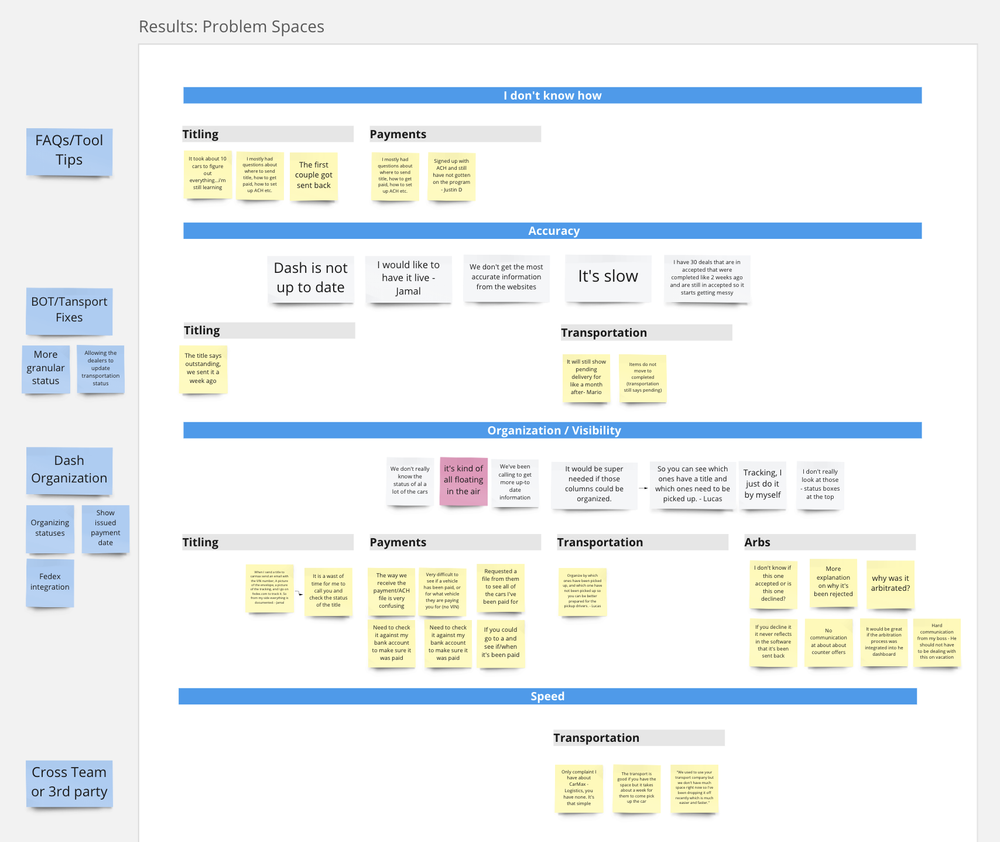Select 'Requested a file from them' note
This screenshot has height=842, width=1000.
click(501, 587)
